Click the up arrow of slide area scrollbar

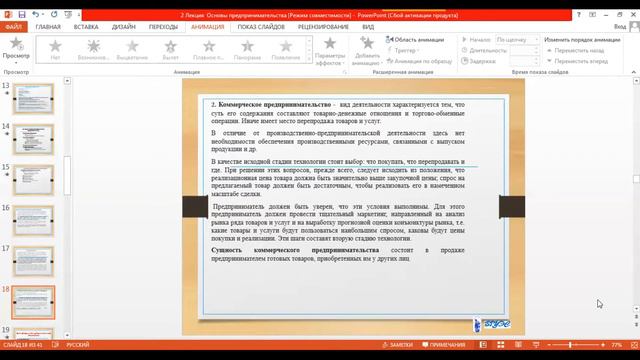tap(636, 81)
